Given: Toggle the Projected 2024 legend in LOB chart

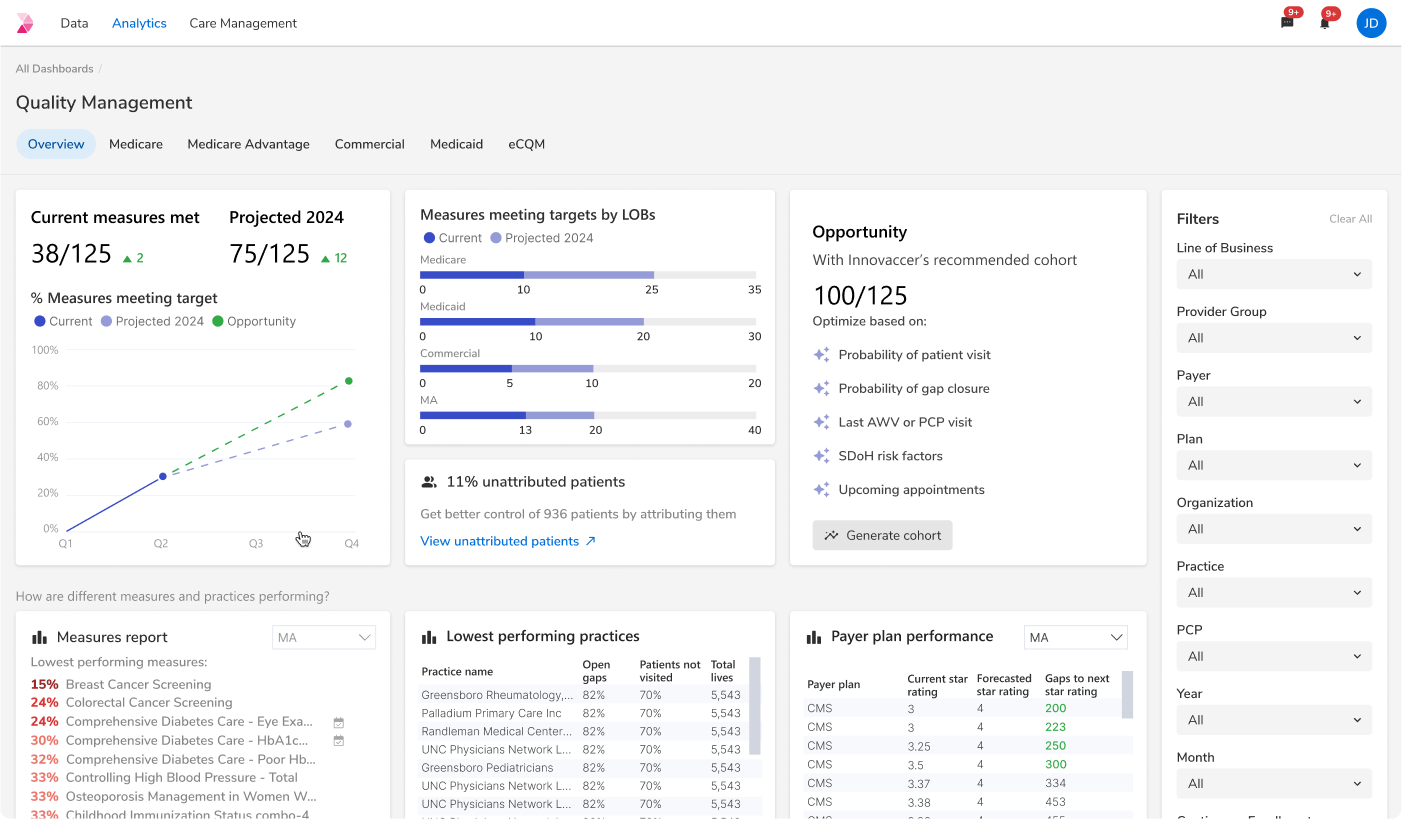Looking at the screenshot, I should pyautogui.click(x=541, y=238).
